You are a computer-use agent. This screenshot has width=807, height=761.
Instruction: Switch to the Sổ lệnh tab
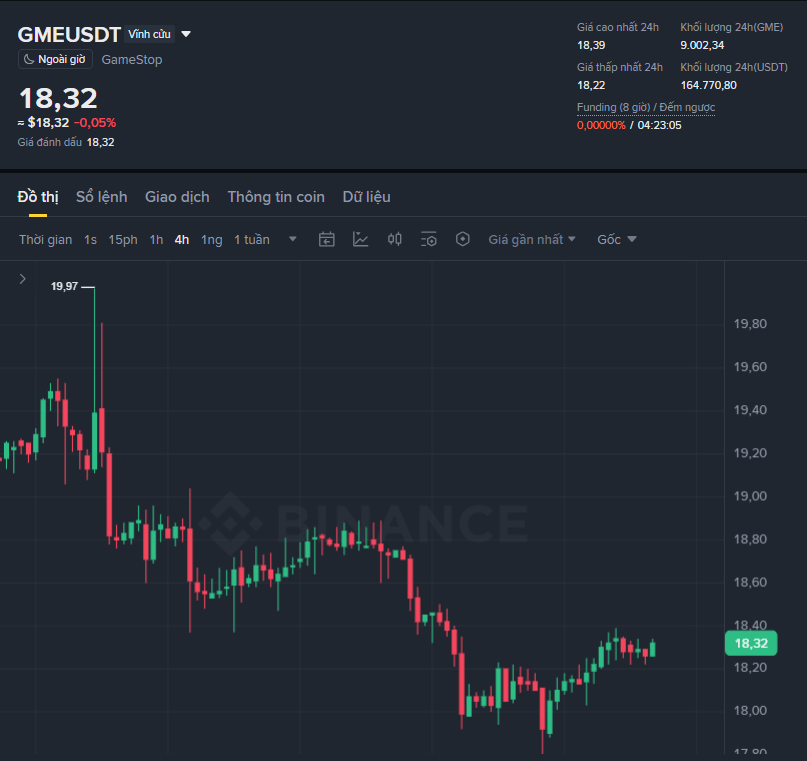(x=101, y=197)
